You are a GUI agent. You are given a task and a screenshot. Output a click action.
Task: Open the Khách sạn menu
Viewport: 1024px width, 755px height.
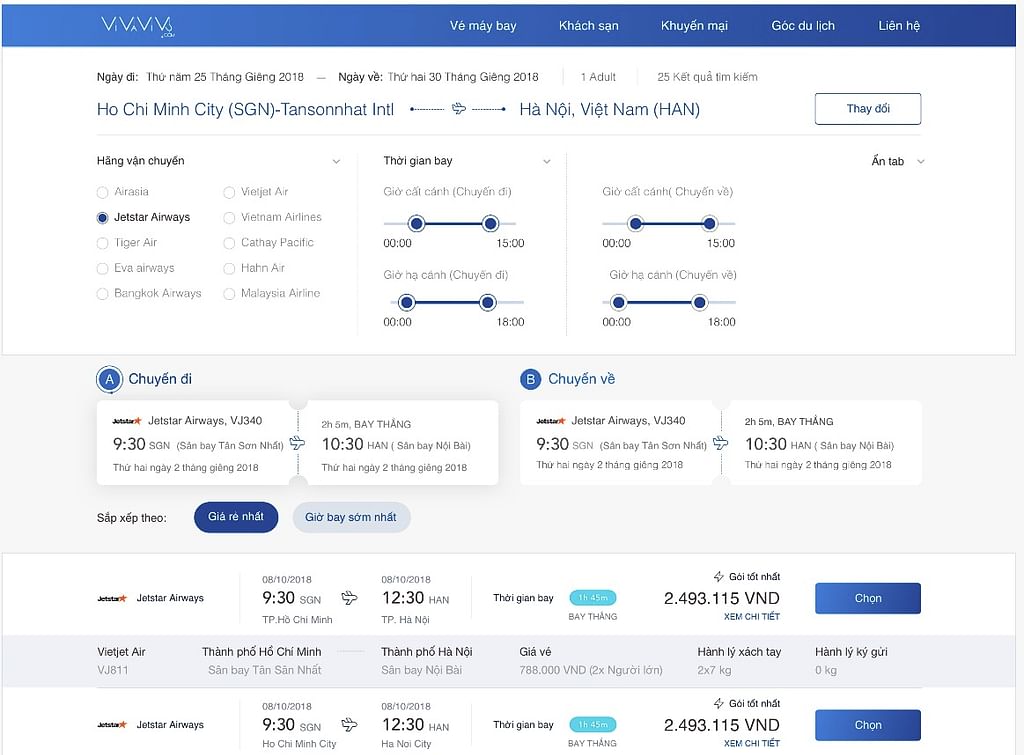[x=588, y=26]
